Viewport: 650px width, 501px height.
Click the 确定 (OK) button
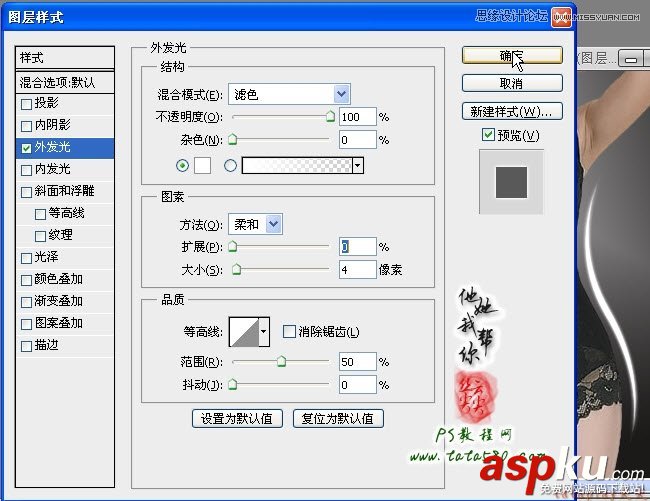pyautogui.click(x=512, y=55)
